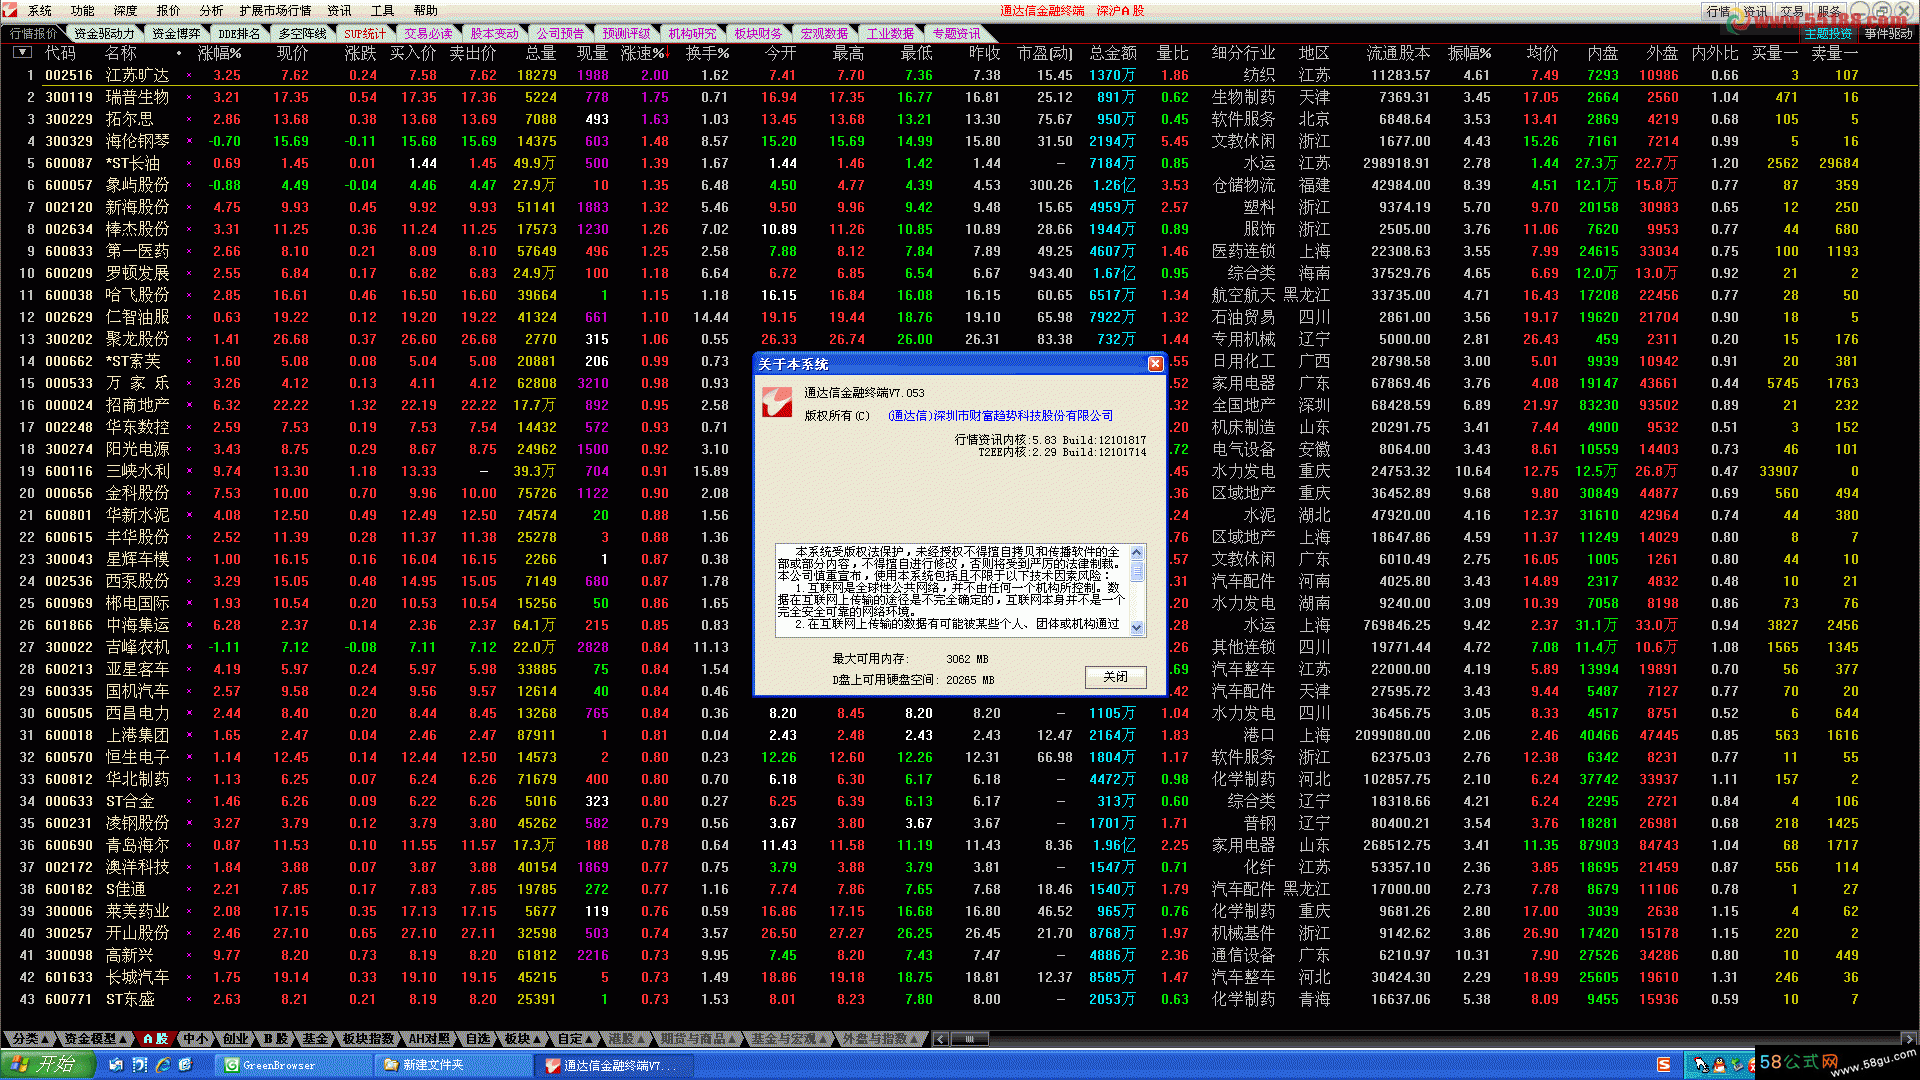Open the column options dropdown left of 代码
This screenshot has height=1080, width=1920.
[x=22, y=52]
